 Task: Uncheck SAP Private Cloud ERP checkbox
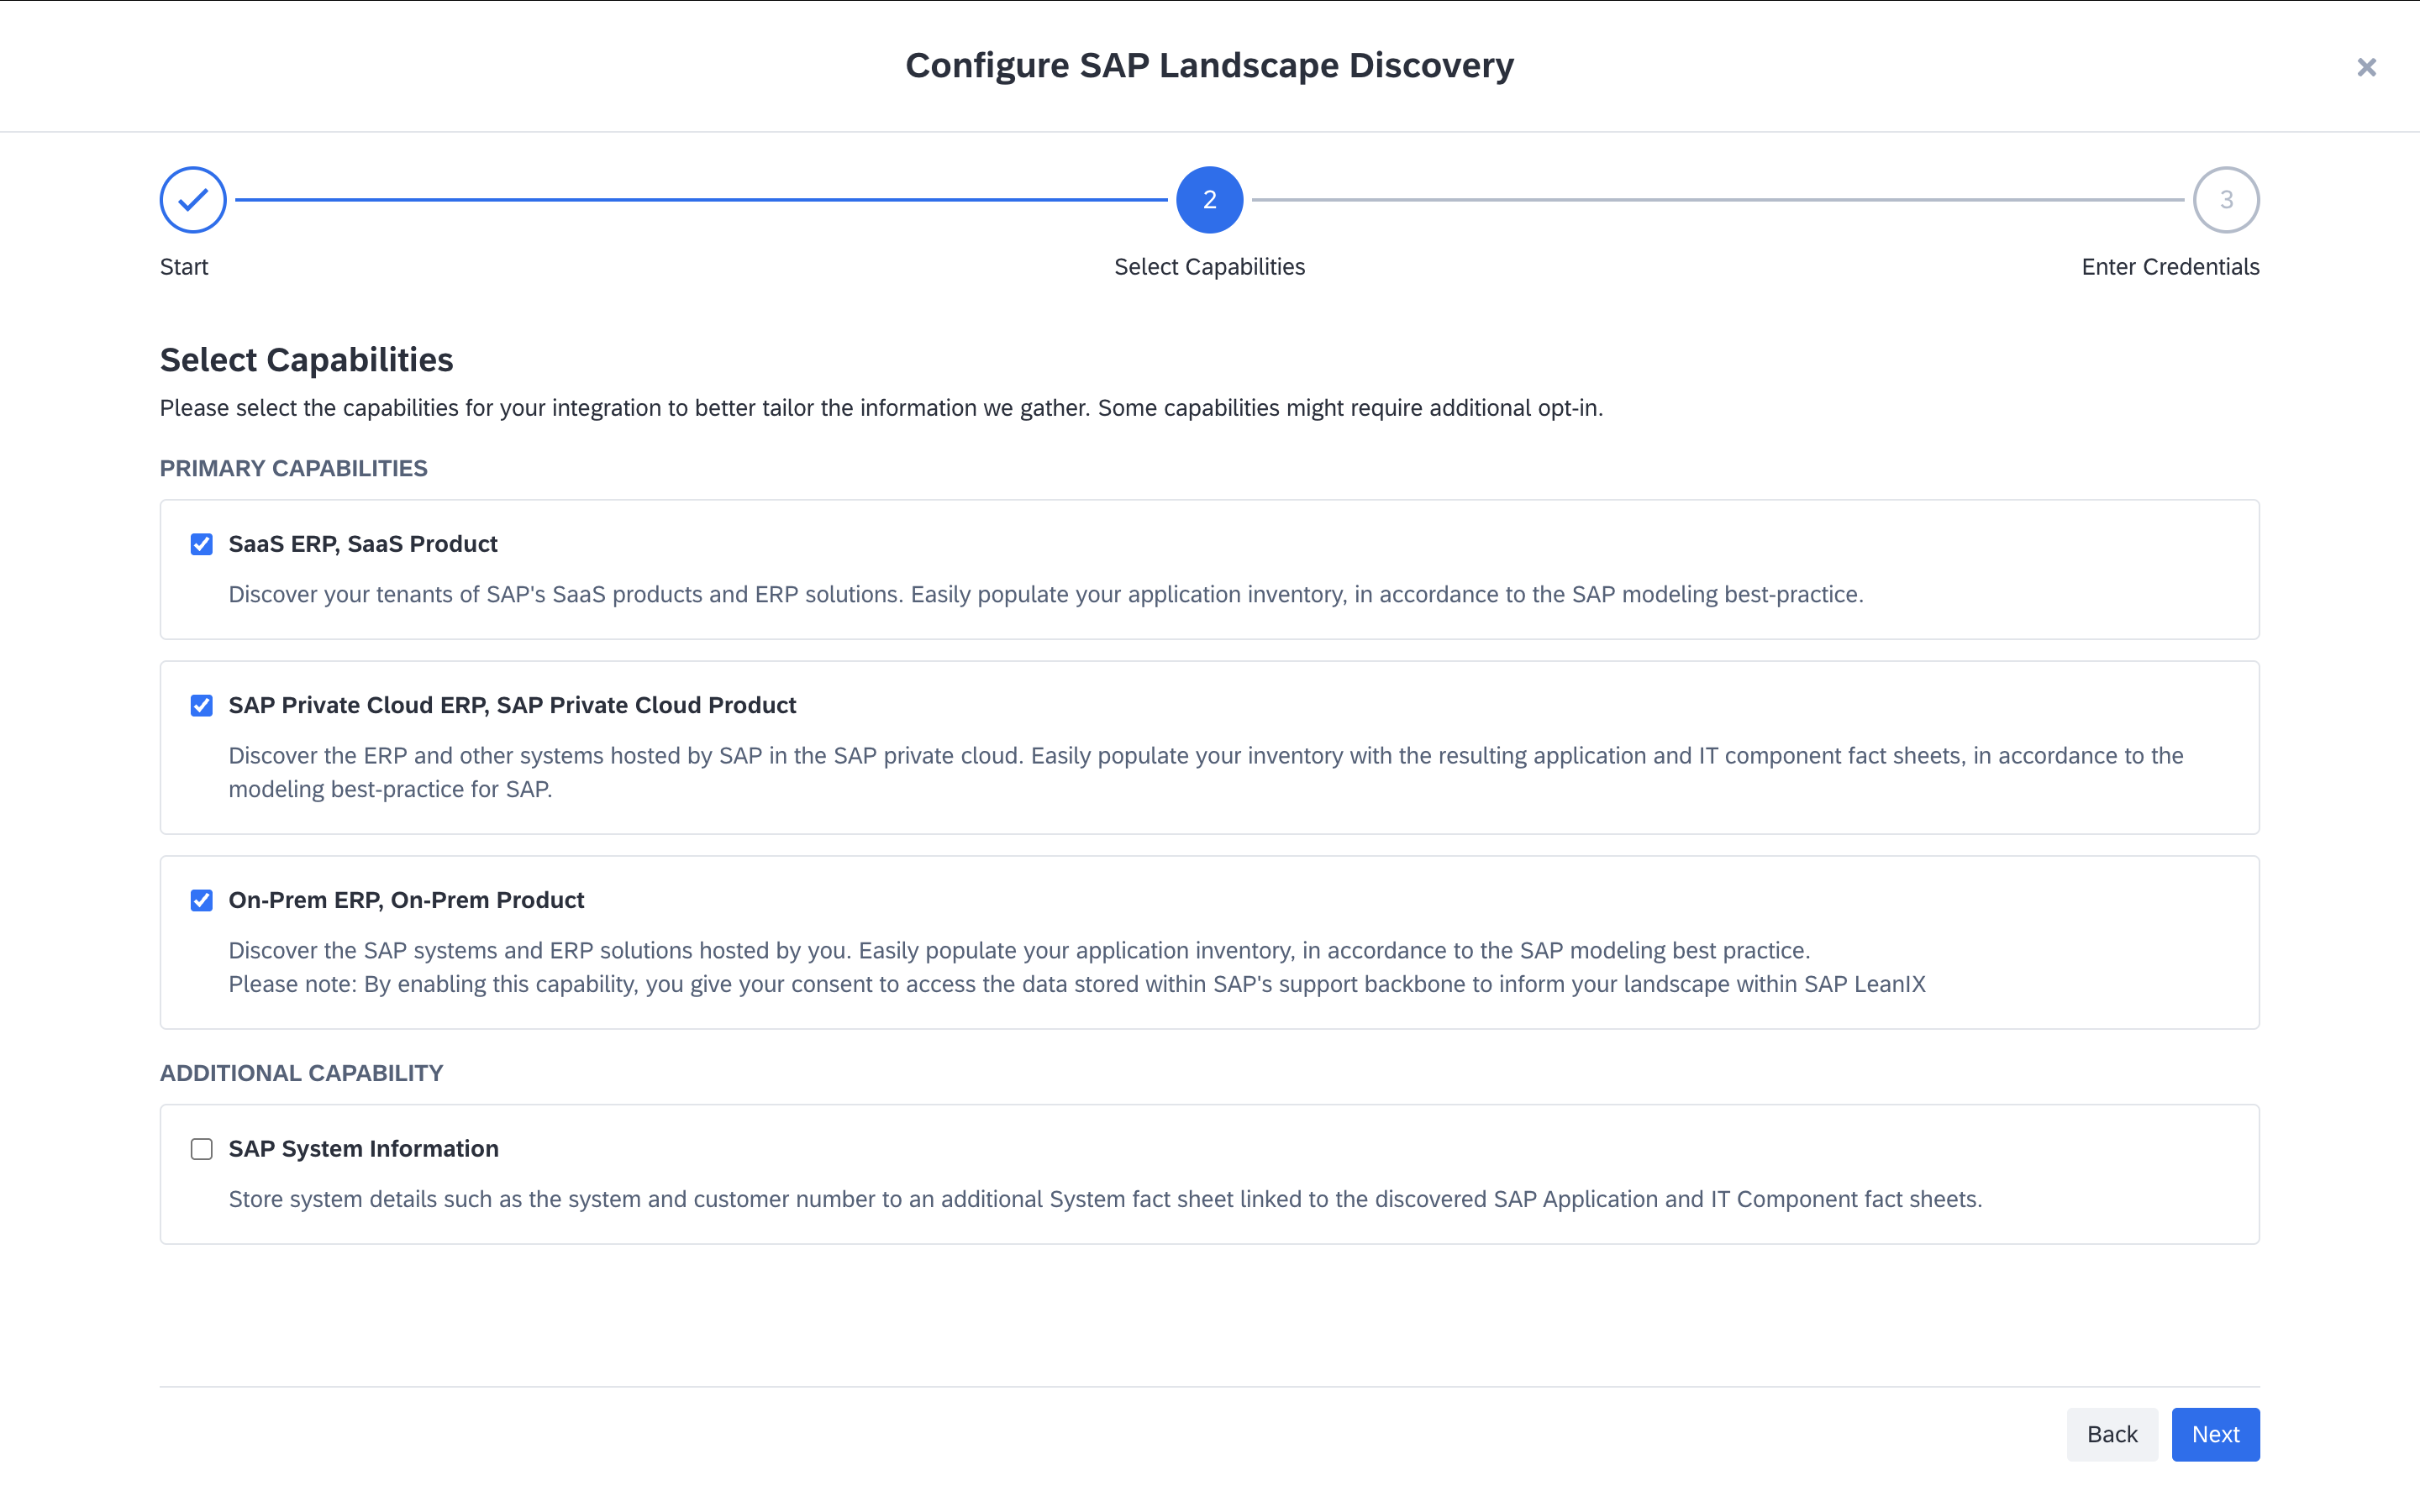[x=202, y=705]
